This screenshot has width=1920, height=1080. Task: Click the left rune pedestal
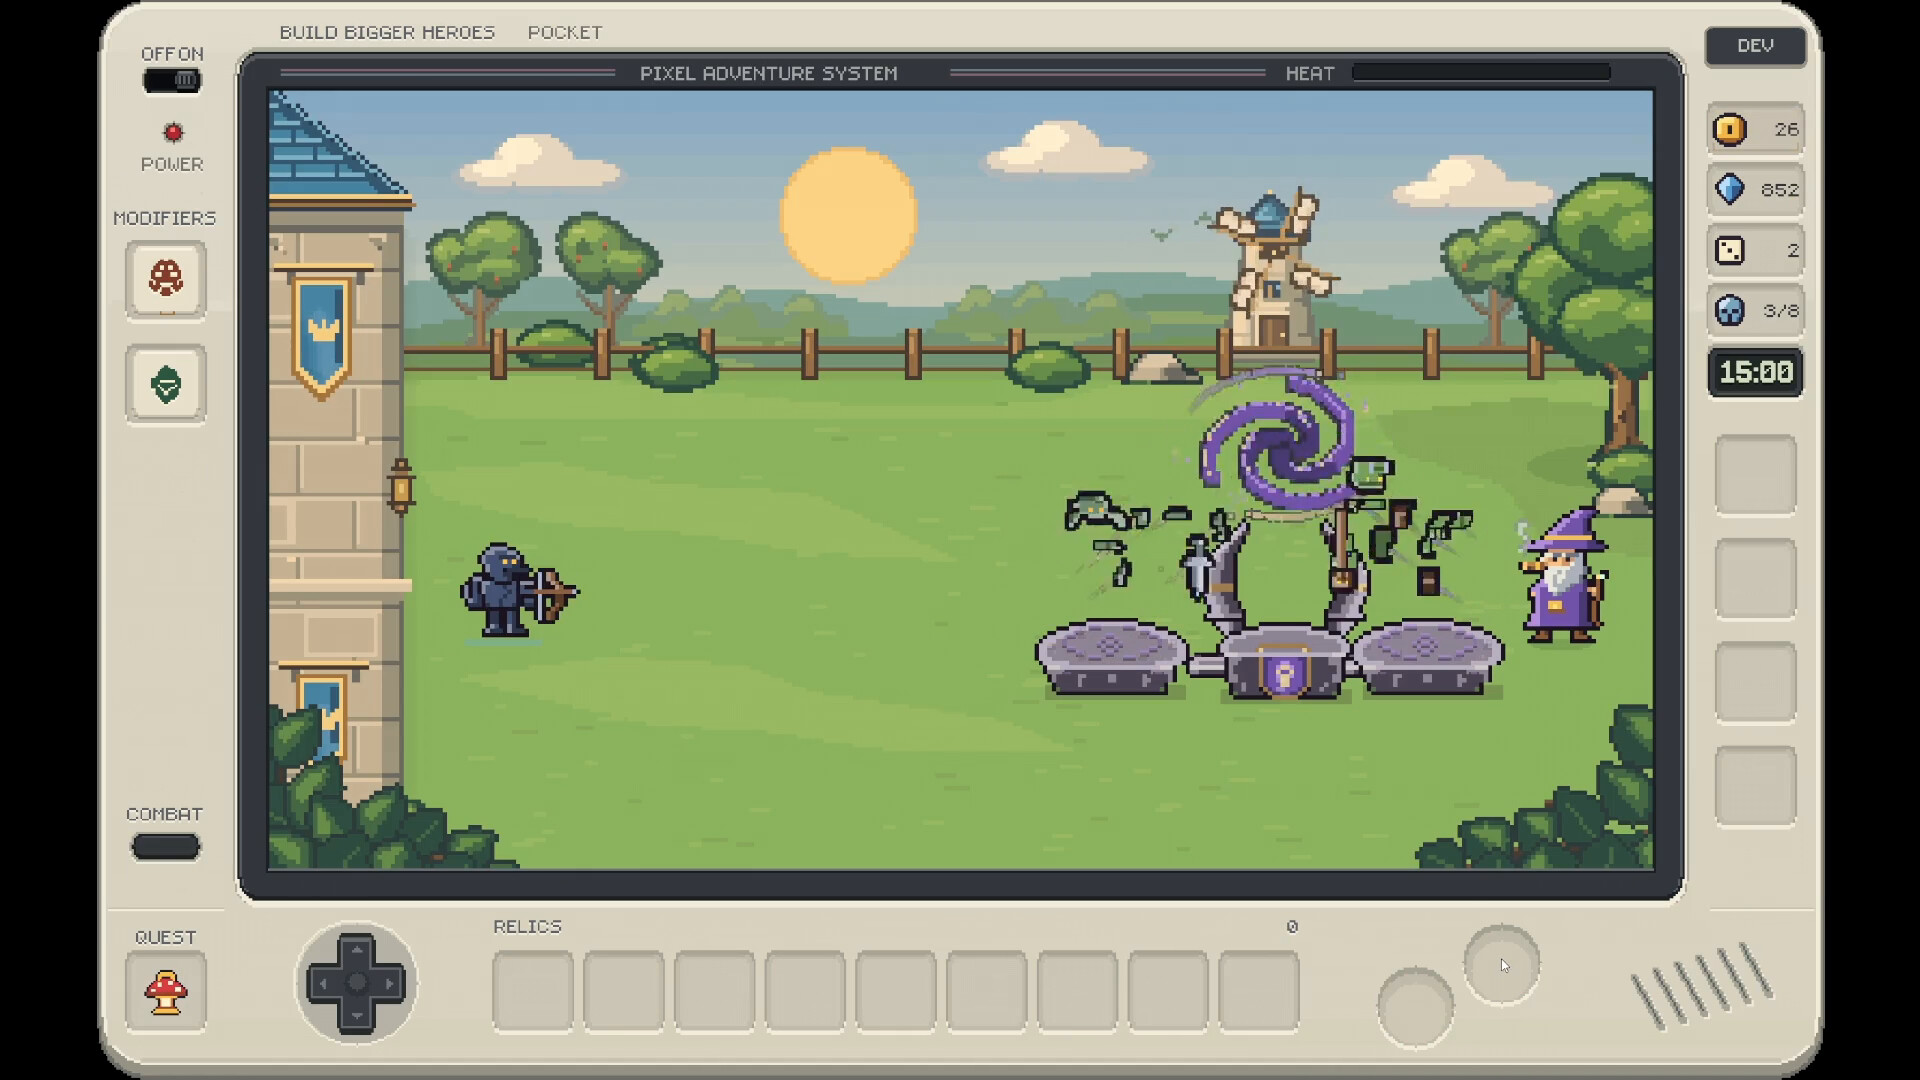click(x=1112, y=657)
